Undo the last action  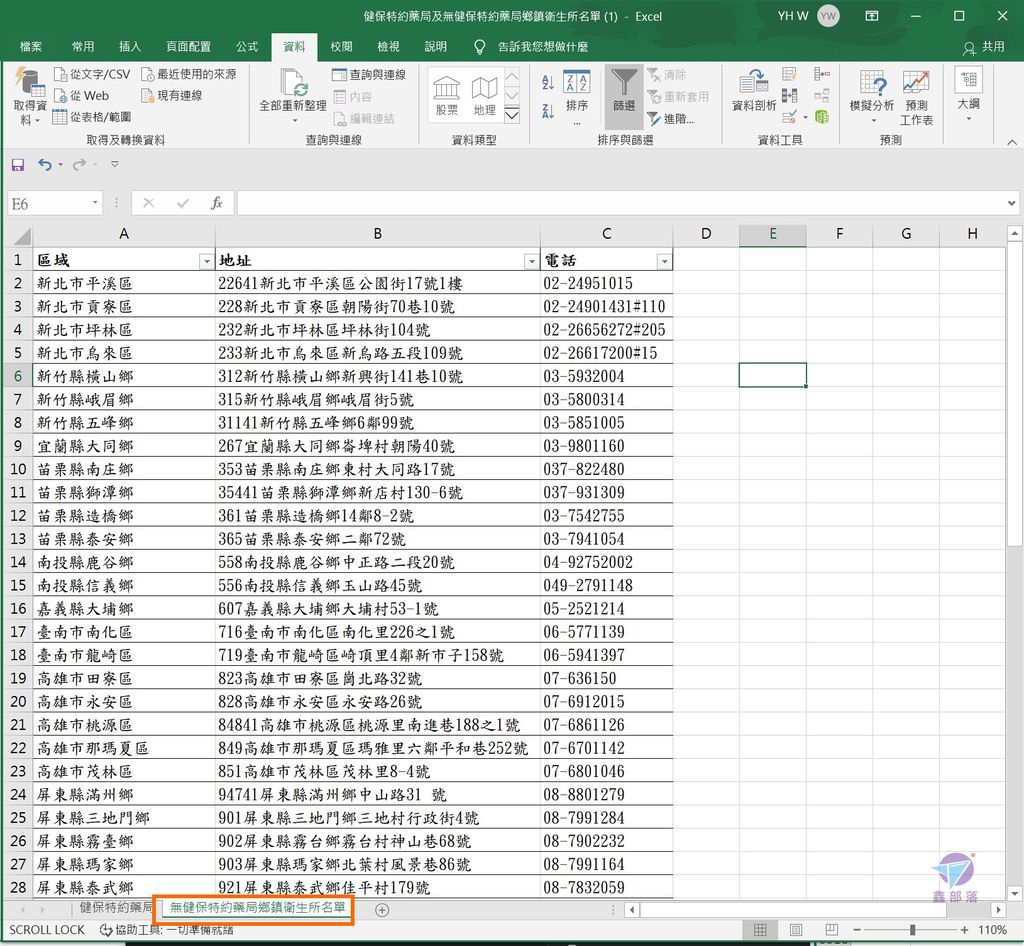[44, 165]
